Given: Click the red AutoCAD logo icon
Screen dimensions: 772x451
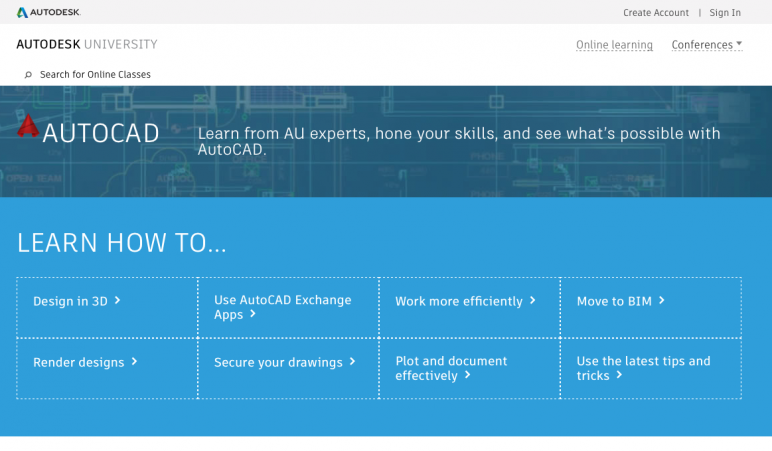Looking at the screenshot, I should 28,126.
